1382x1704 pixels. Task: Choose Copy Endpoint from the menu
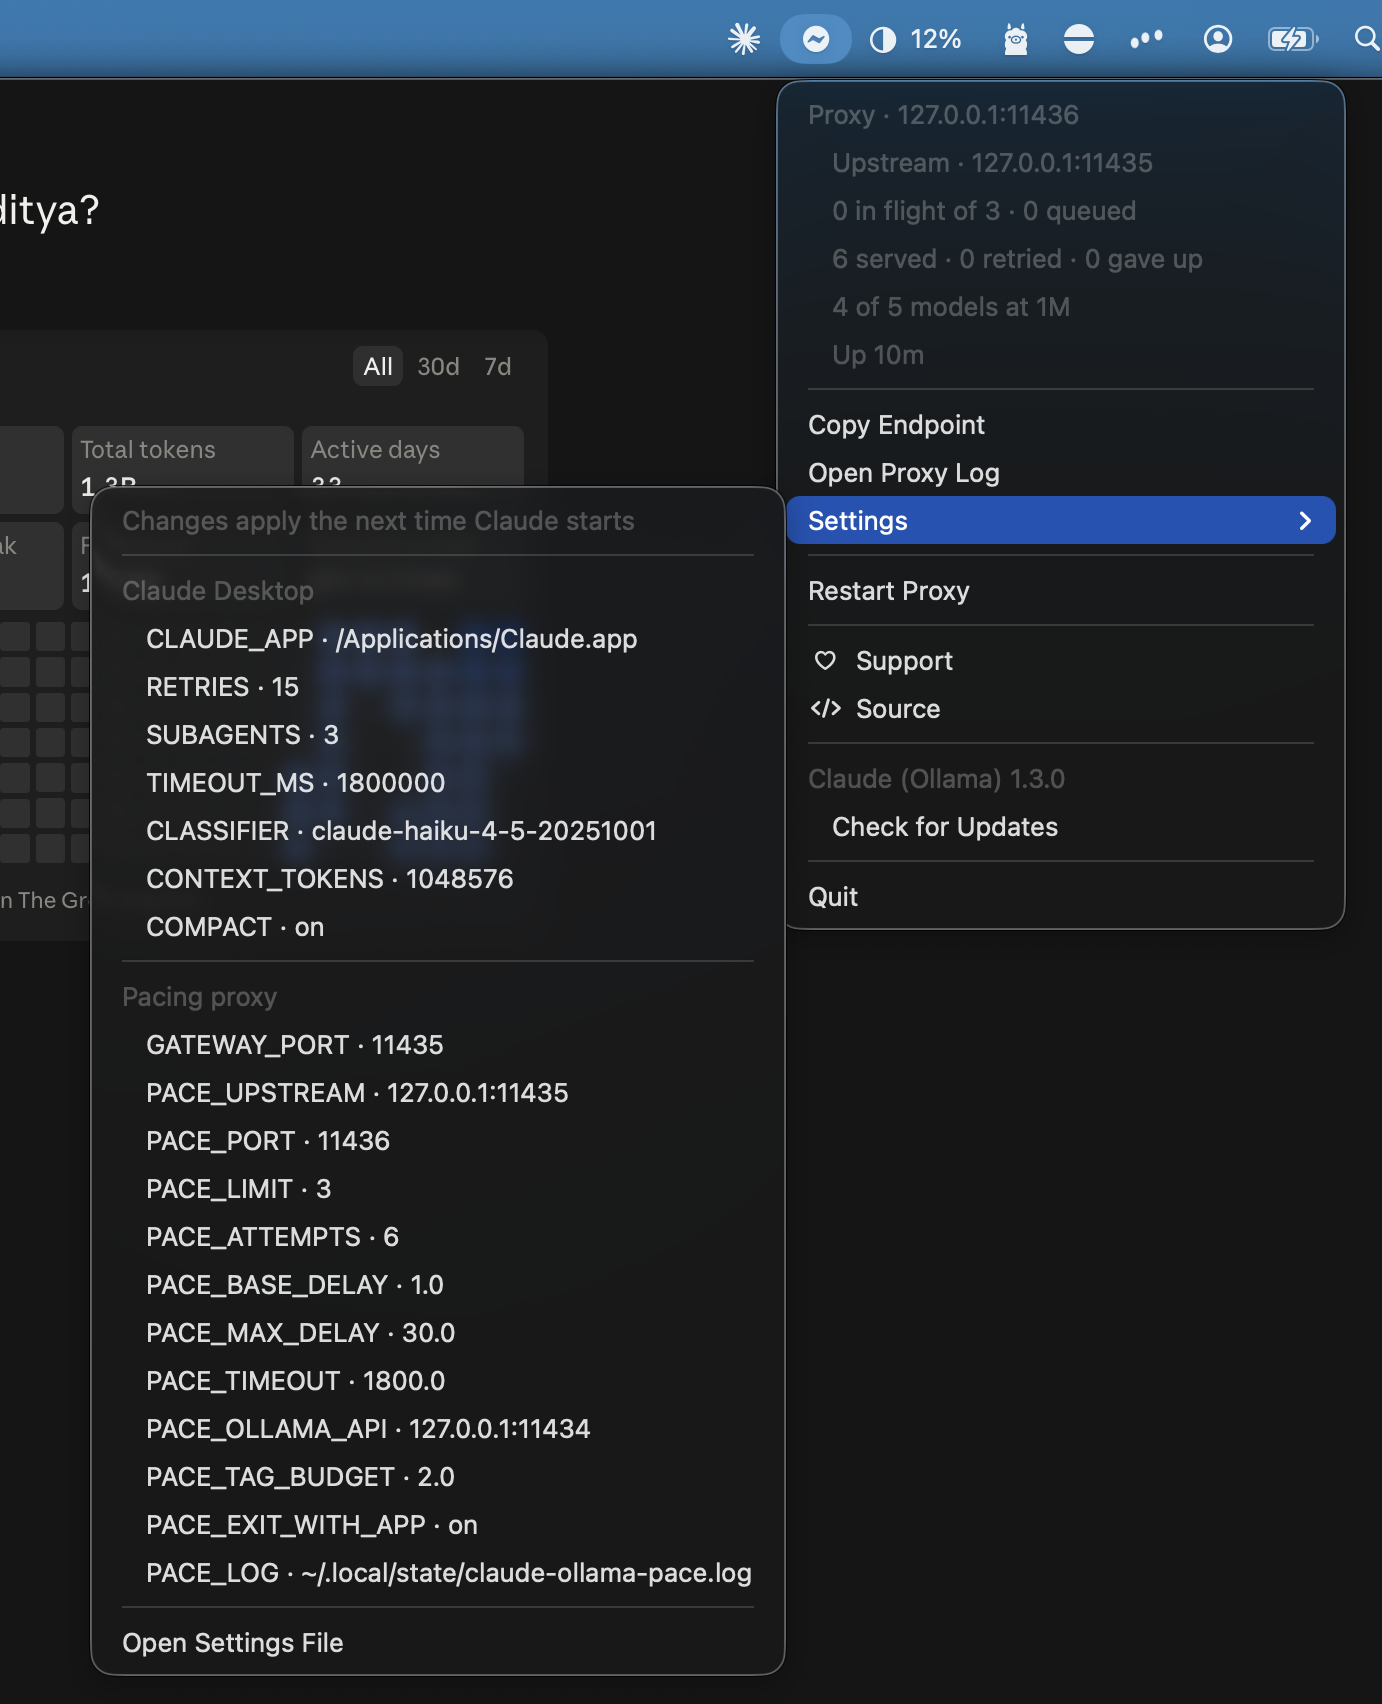click(x=1061, y=424)
